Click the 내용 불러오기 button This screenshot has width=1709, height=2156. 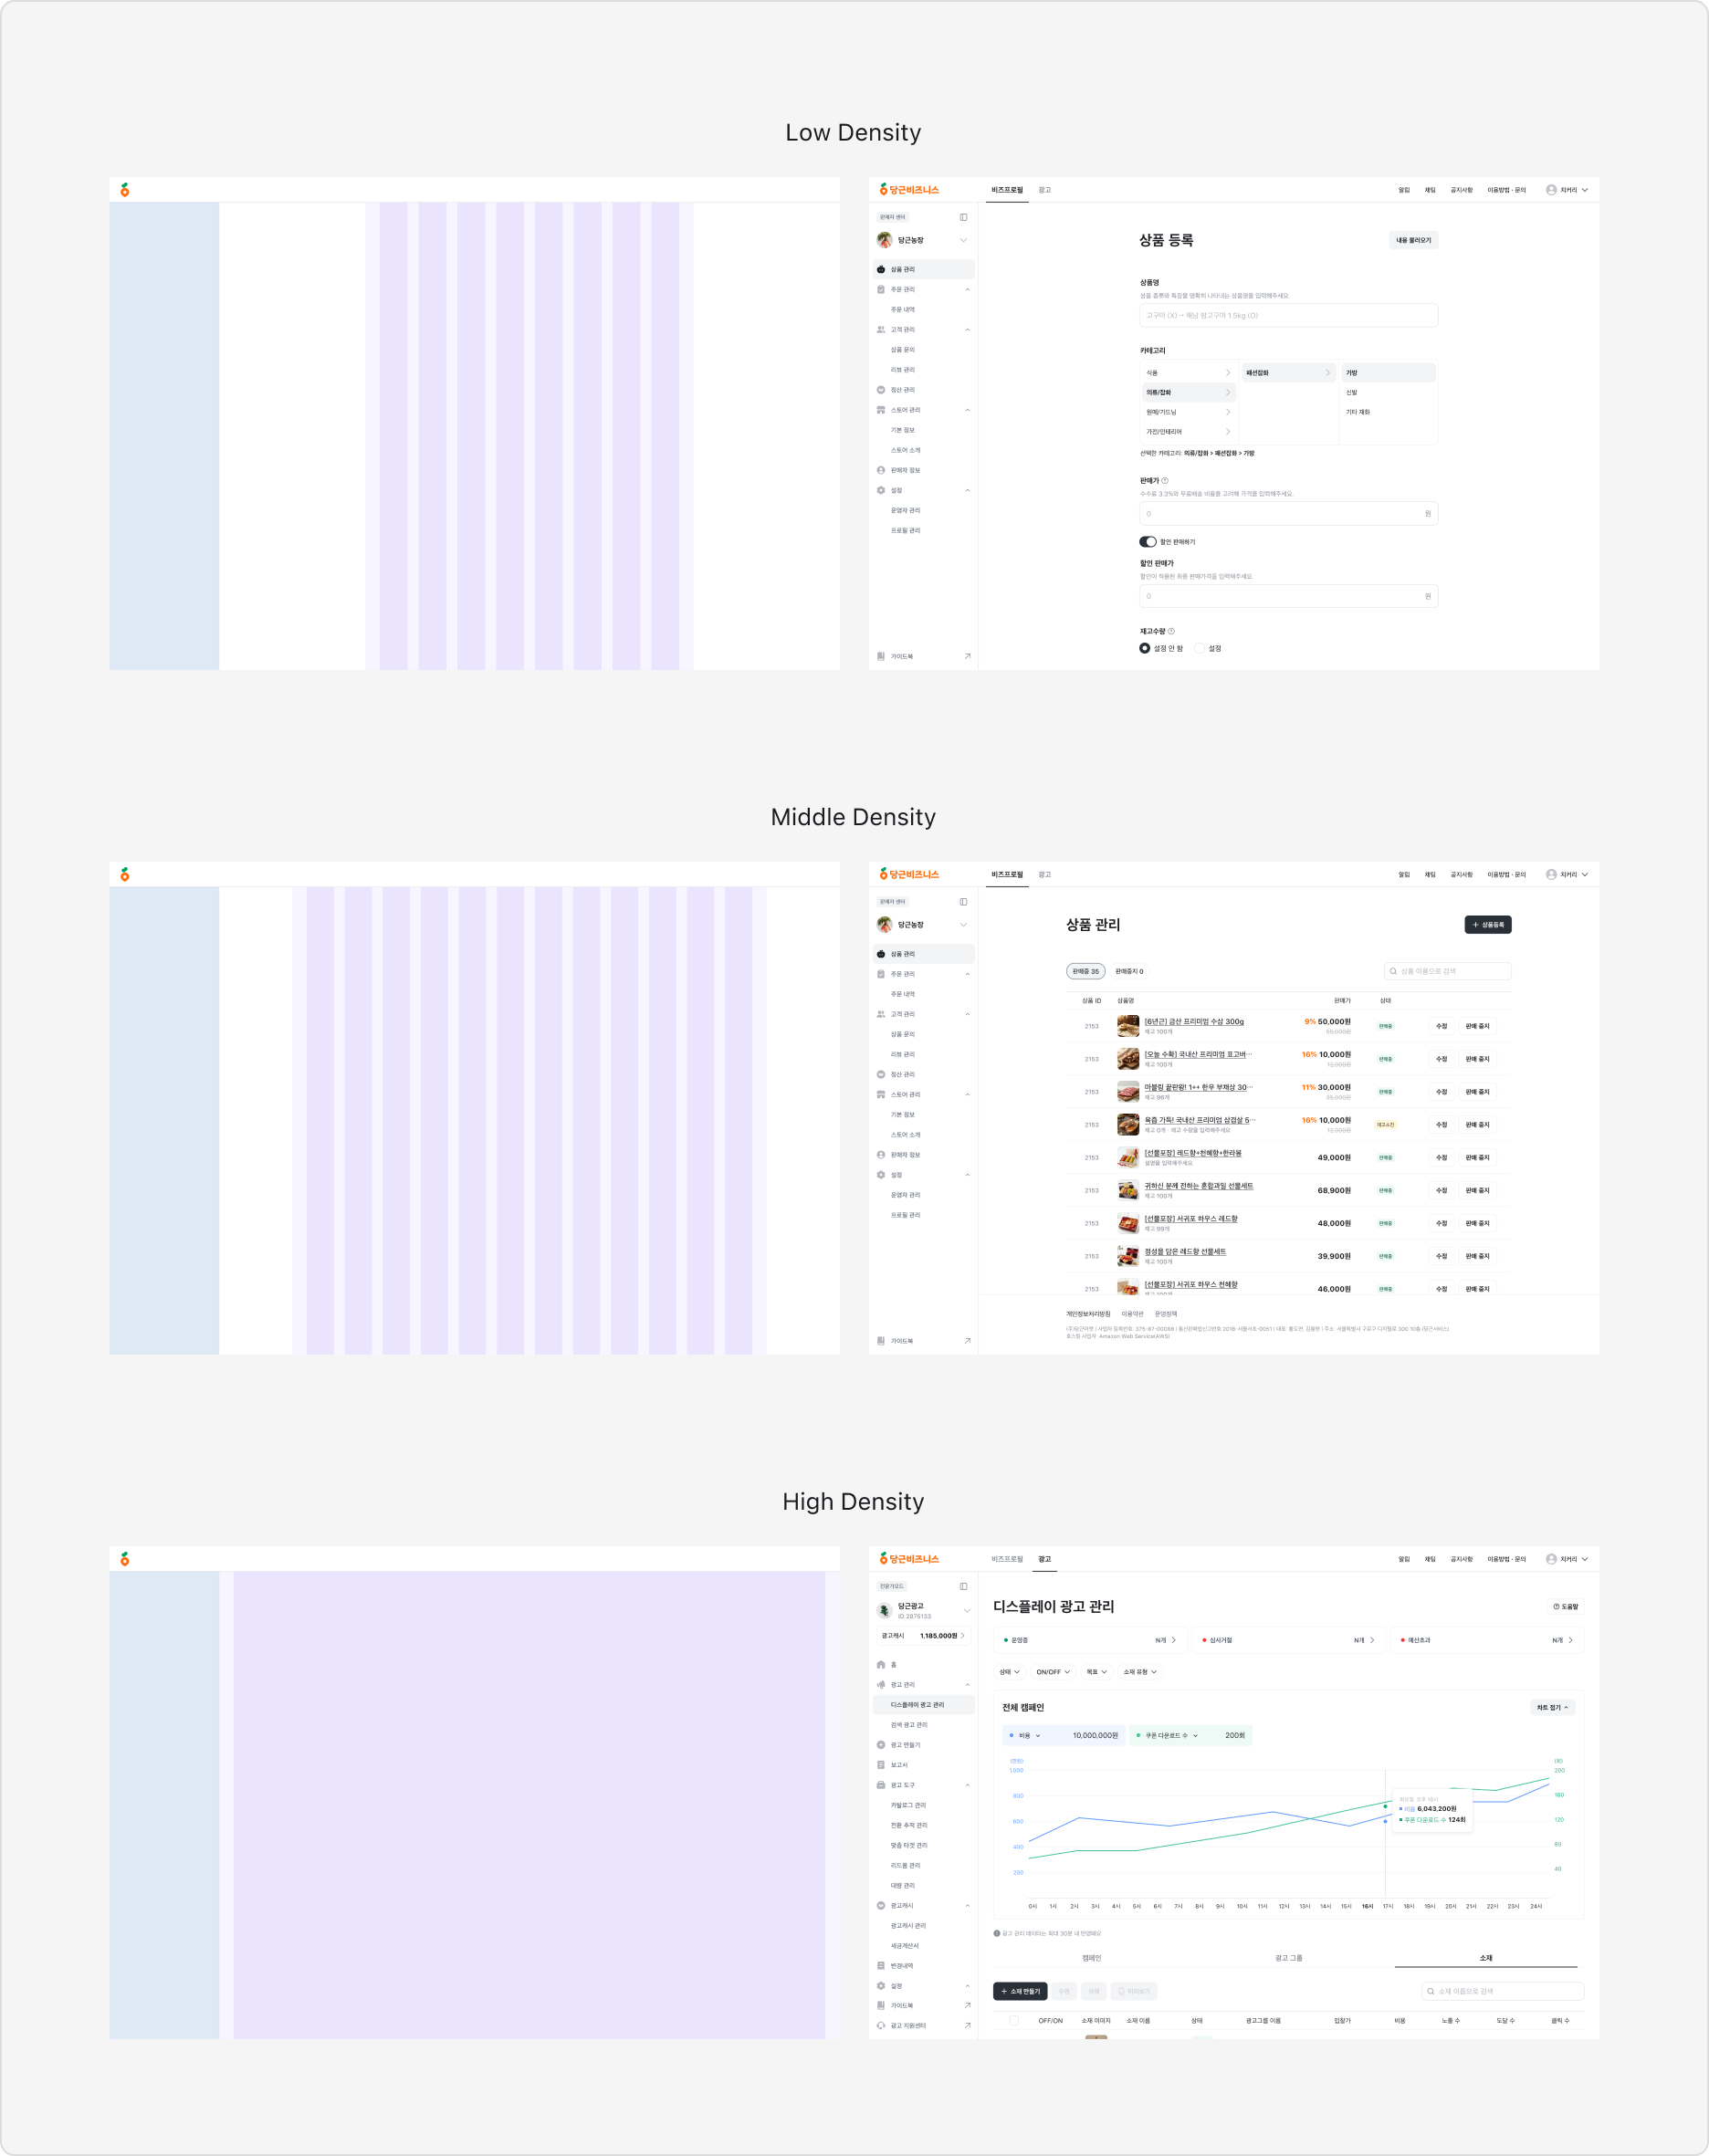coord(1414,241)
